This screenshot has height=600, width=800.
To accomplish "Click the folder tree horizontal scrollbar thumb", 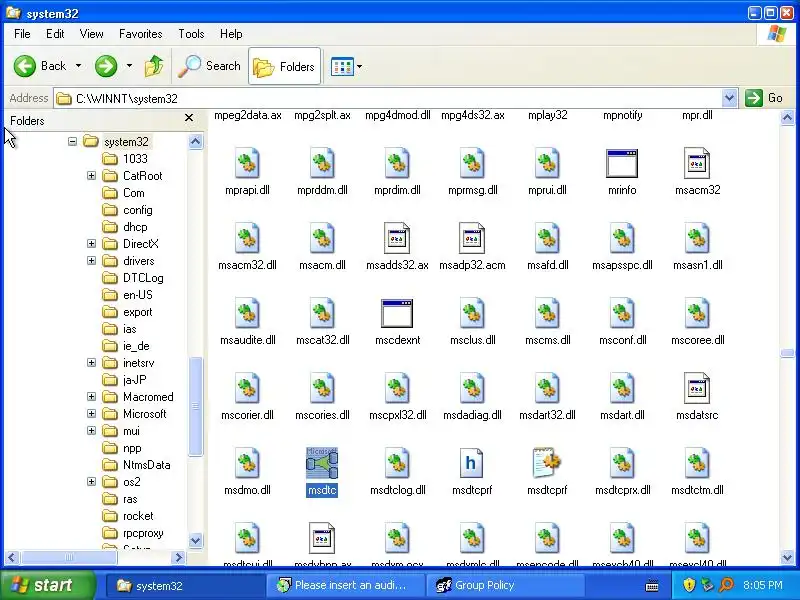I will (x=69, y=557).
